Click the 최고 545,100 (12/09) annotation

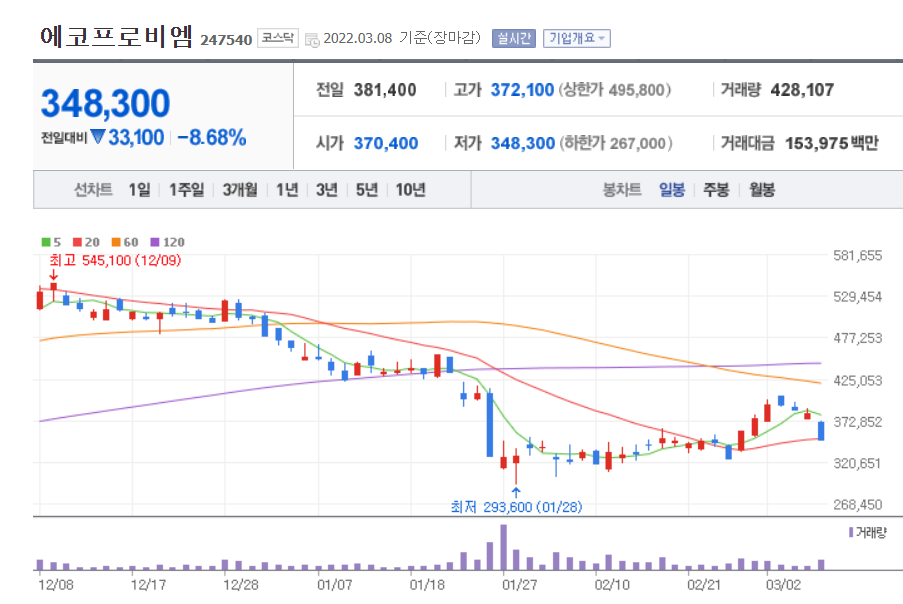(x=115, y=260)
